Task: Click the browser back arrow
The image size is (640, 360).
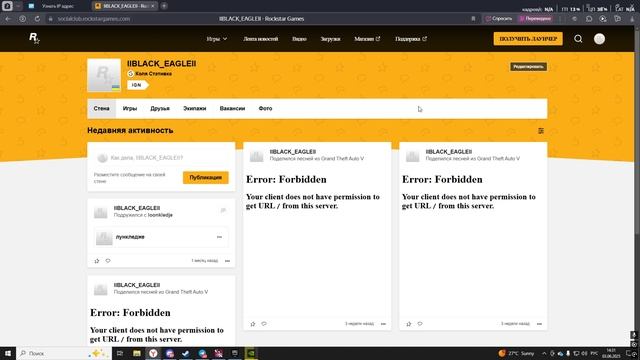Action: click(8, 19)
